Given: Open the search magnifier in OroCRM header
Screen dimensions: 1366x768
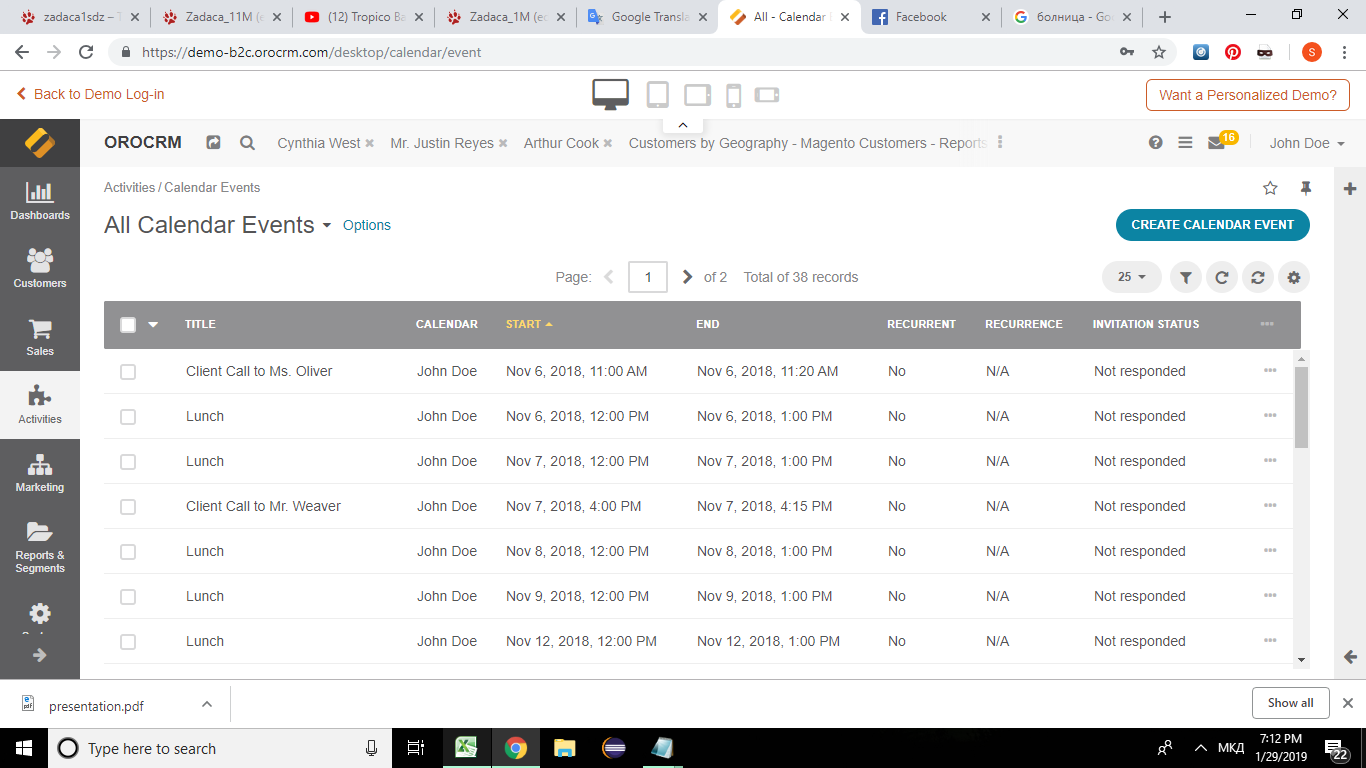Looking at the screenshot, I should coord(247,143).
